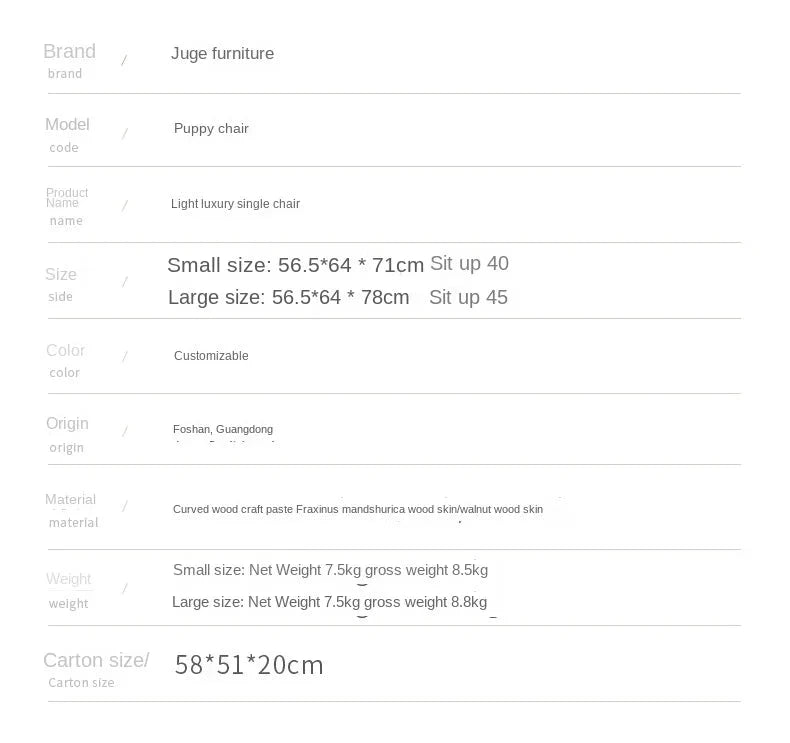
Task: Click the Origin label
Action: 68,424
